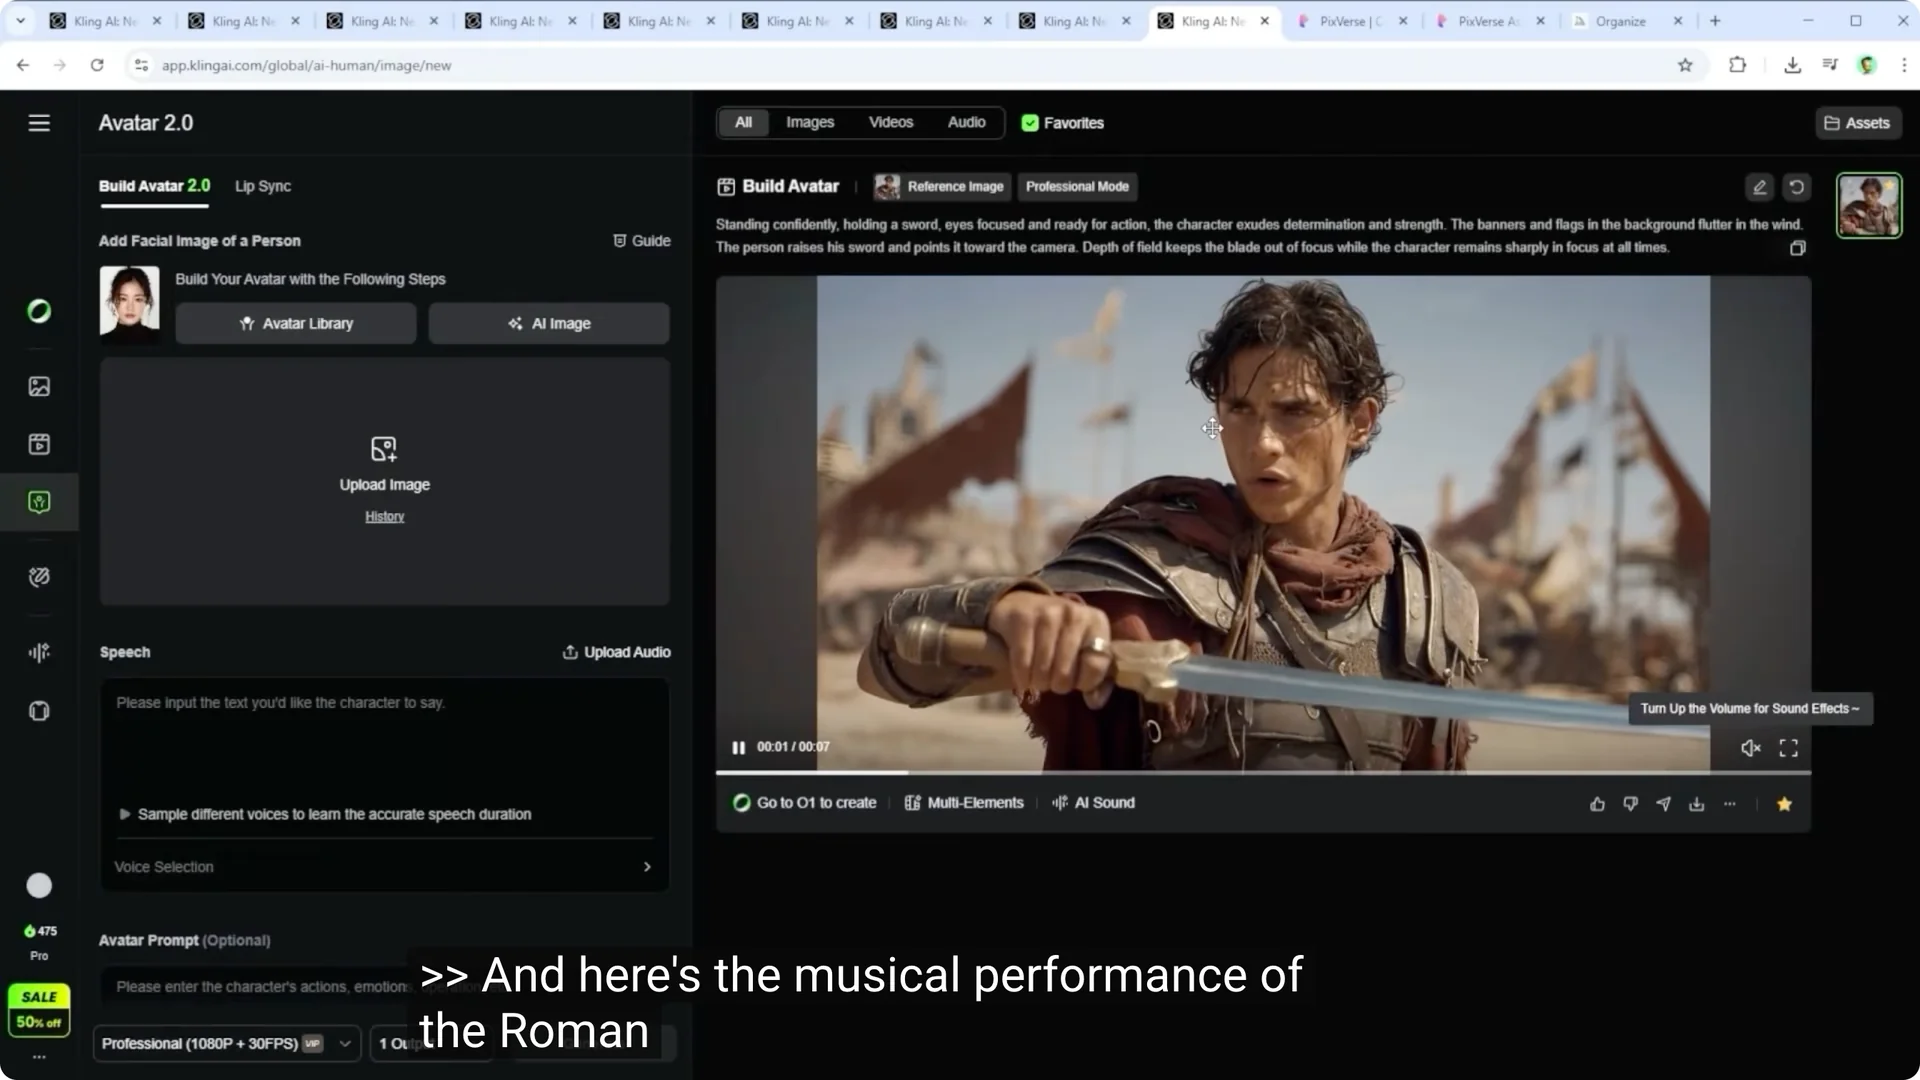Download the generated video

click(1696, 804)
